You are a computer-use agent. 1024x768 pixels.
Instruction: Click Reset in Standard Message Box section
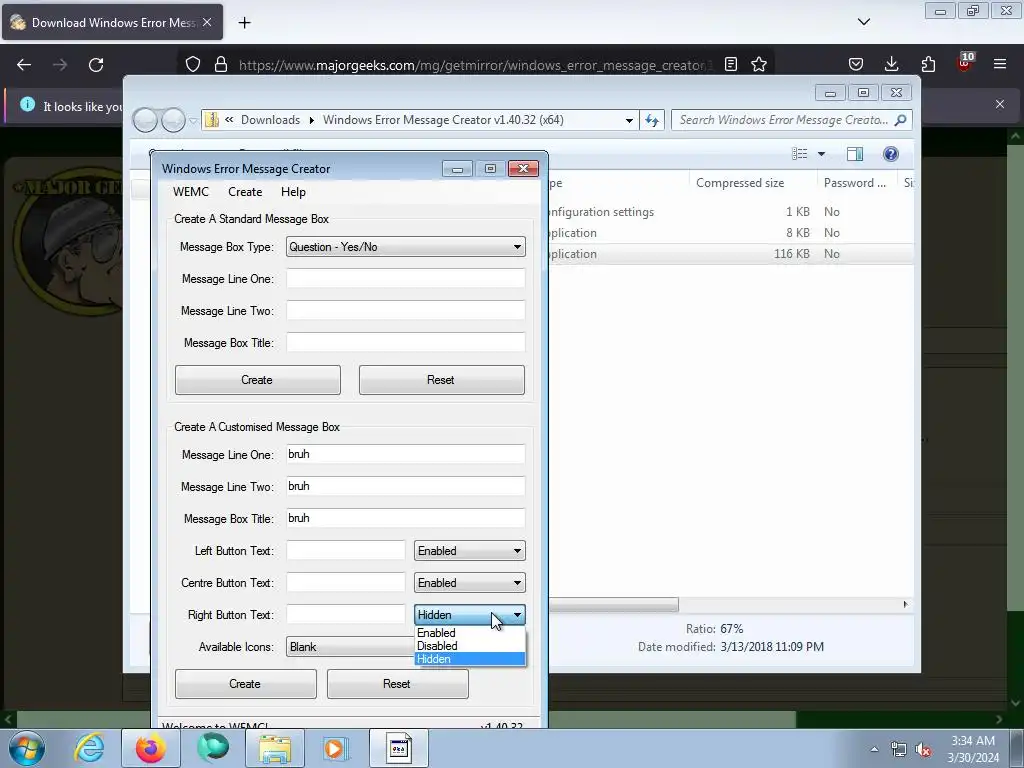441,380
